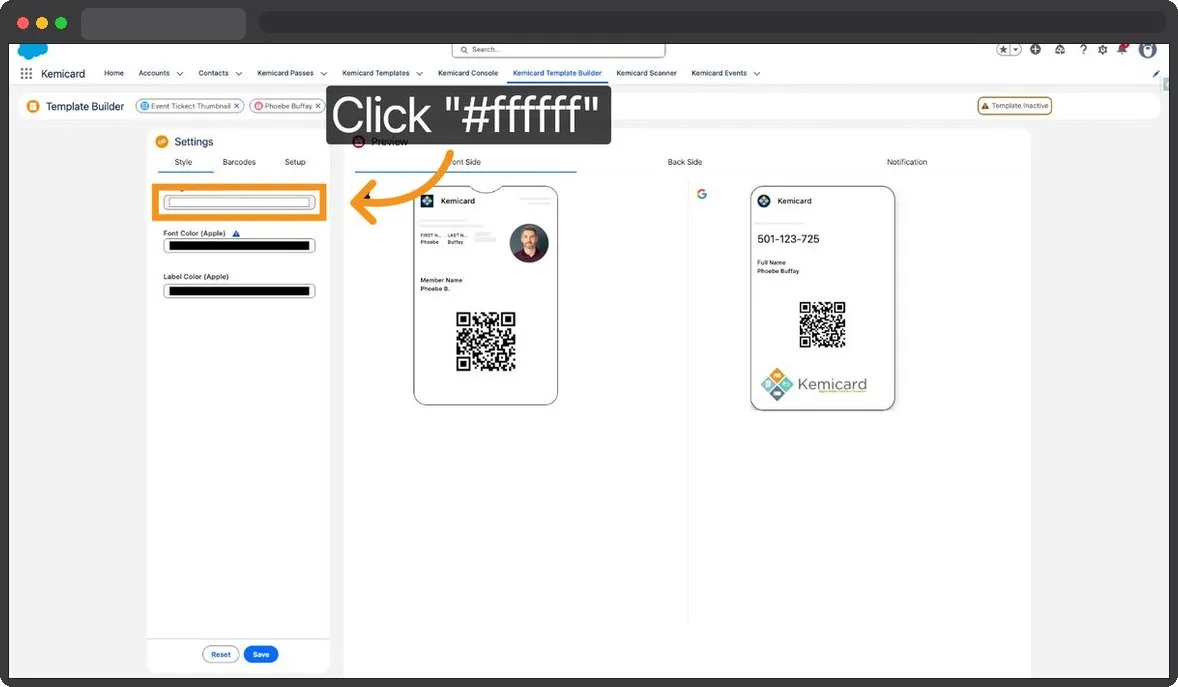Click the white #ffffff color field
Screen dimensions: 1178x687
pos(239,202)
